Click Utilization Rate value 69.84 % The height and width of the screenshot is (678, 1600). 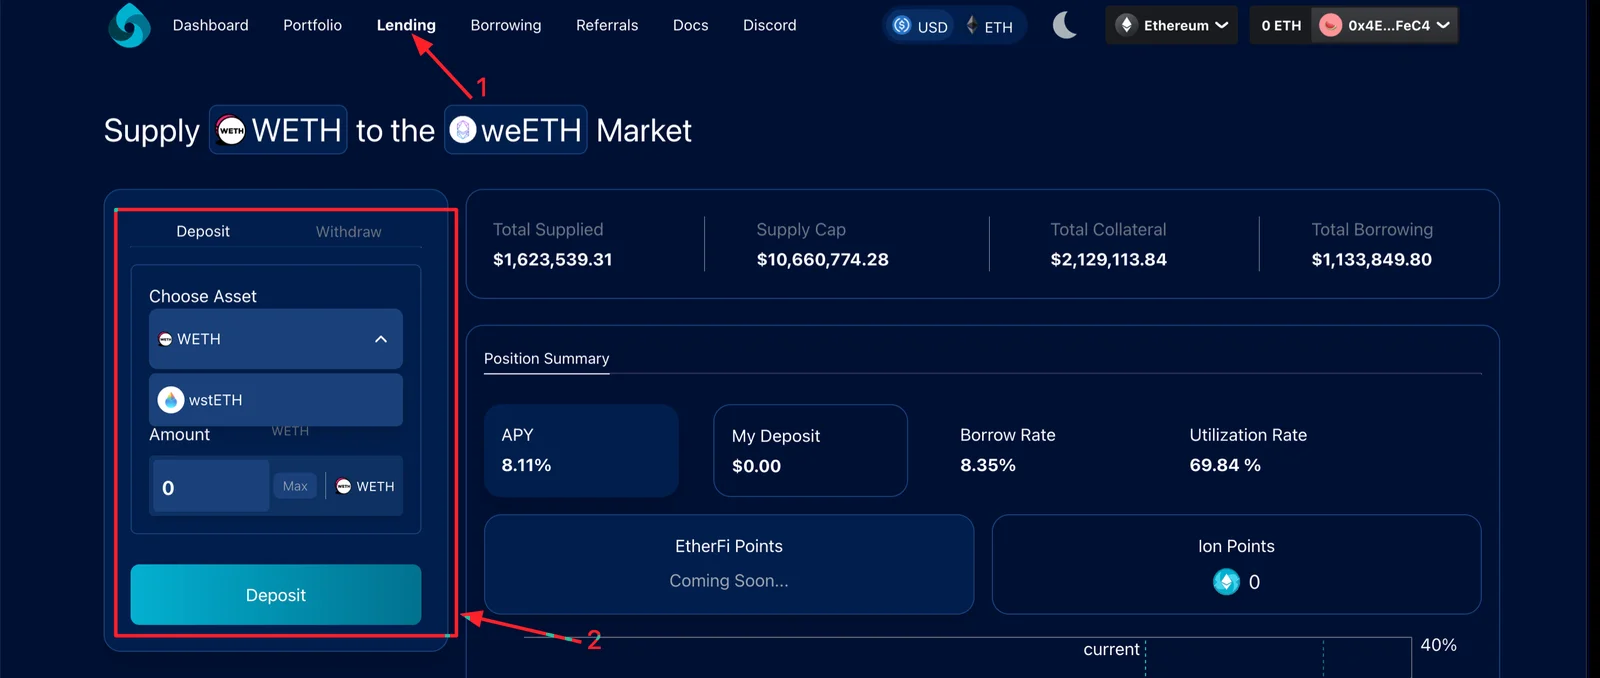pyautogui.click(x=1225, y=465)
